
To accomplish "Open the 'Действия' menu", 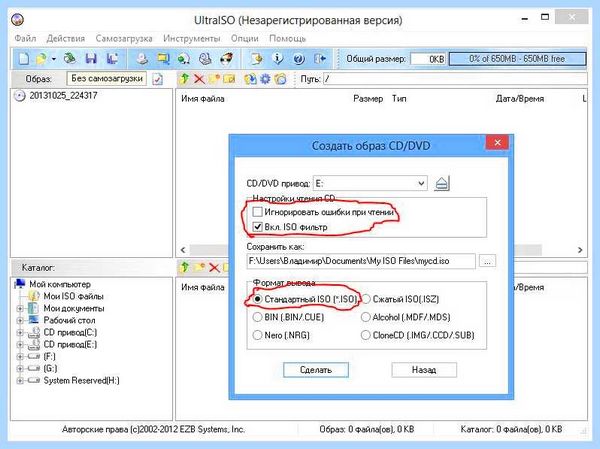I will (x=66, y=39).
